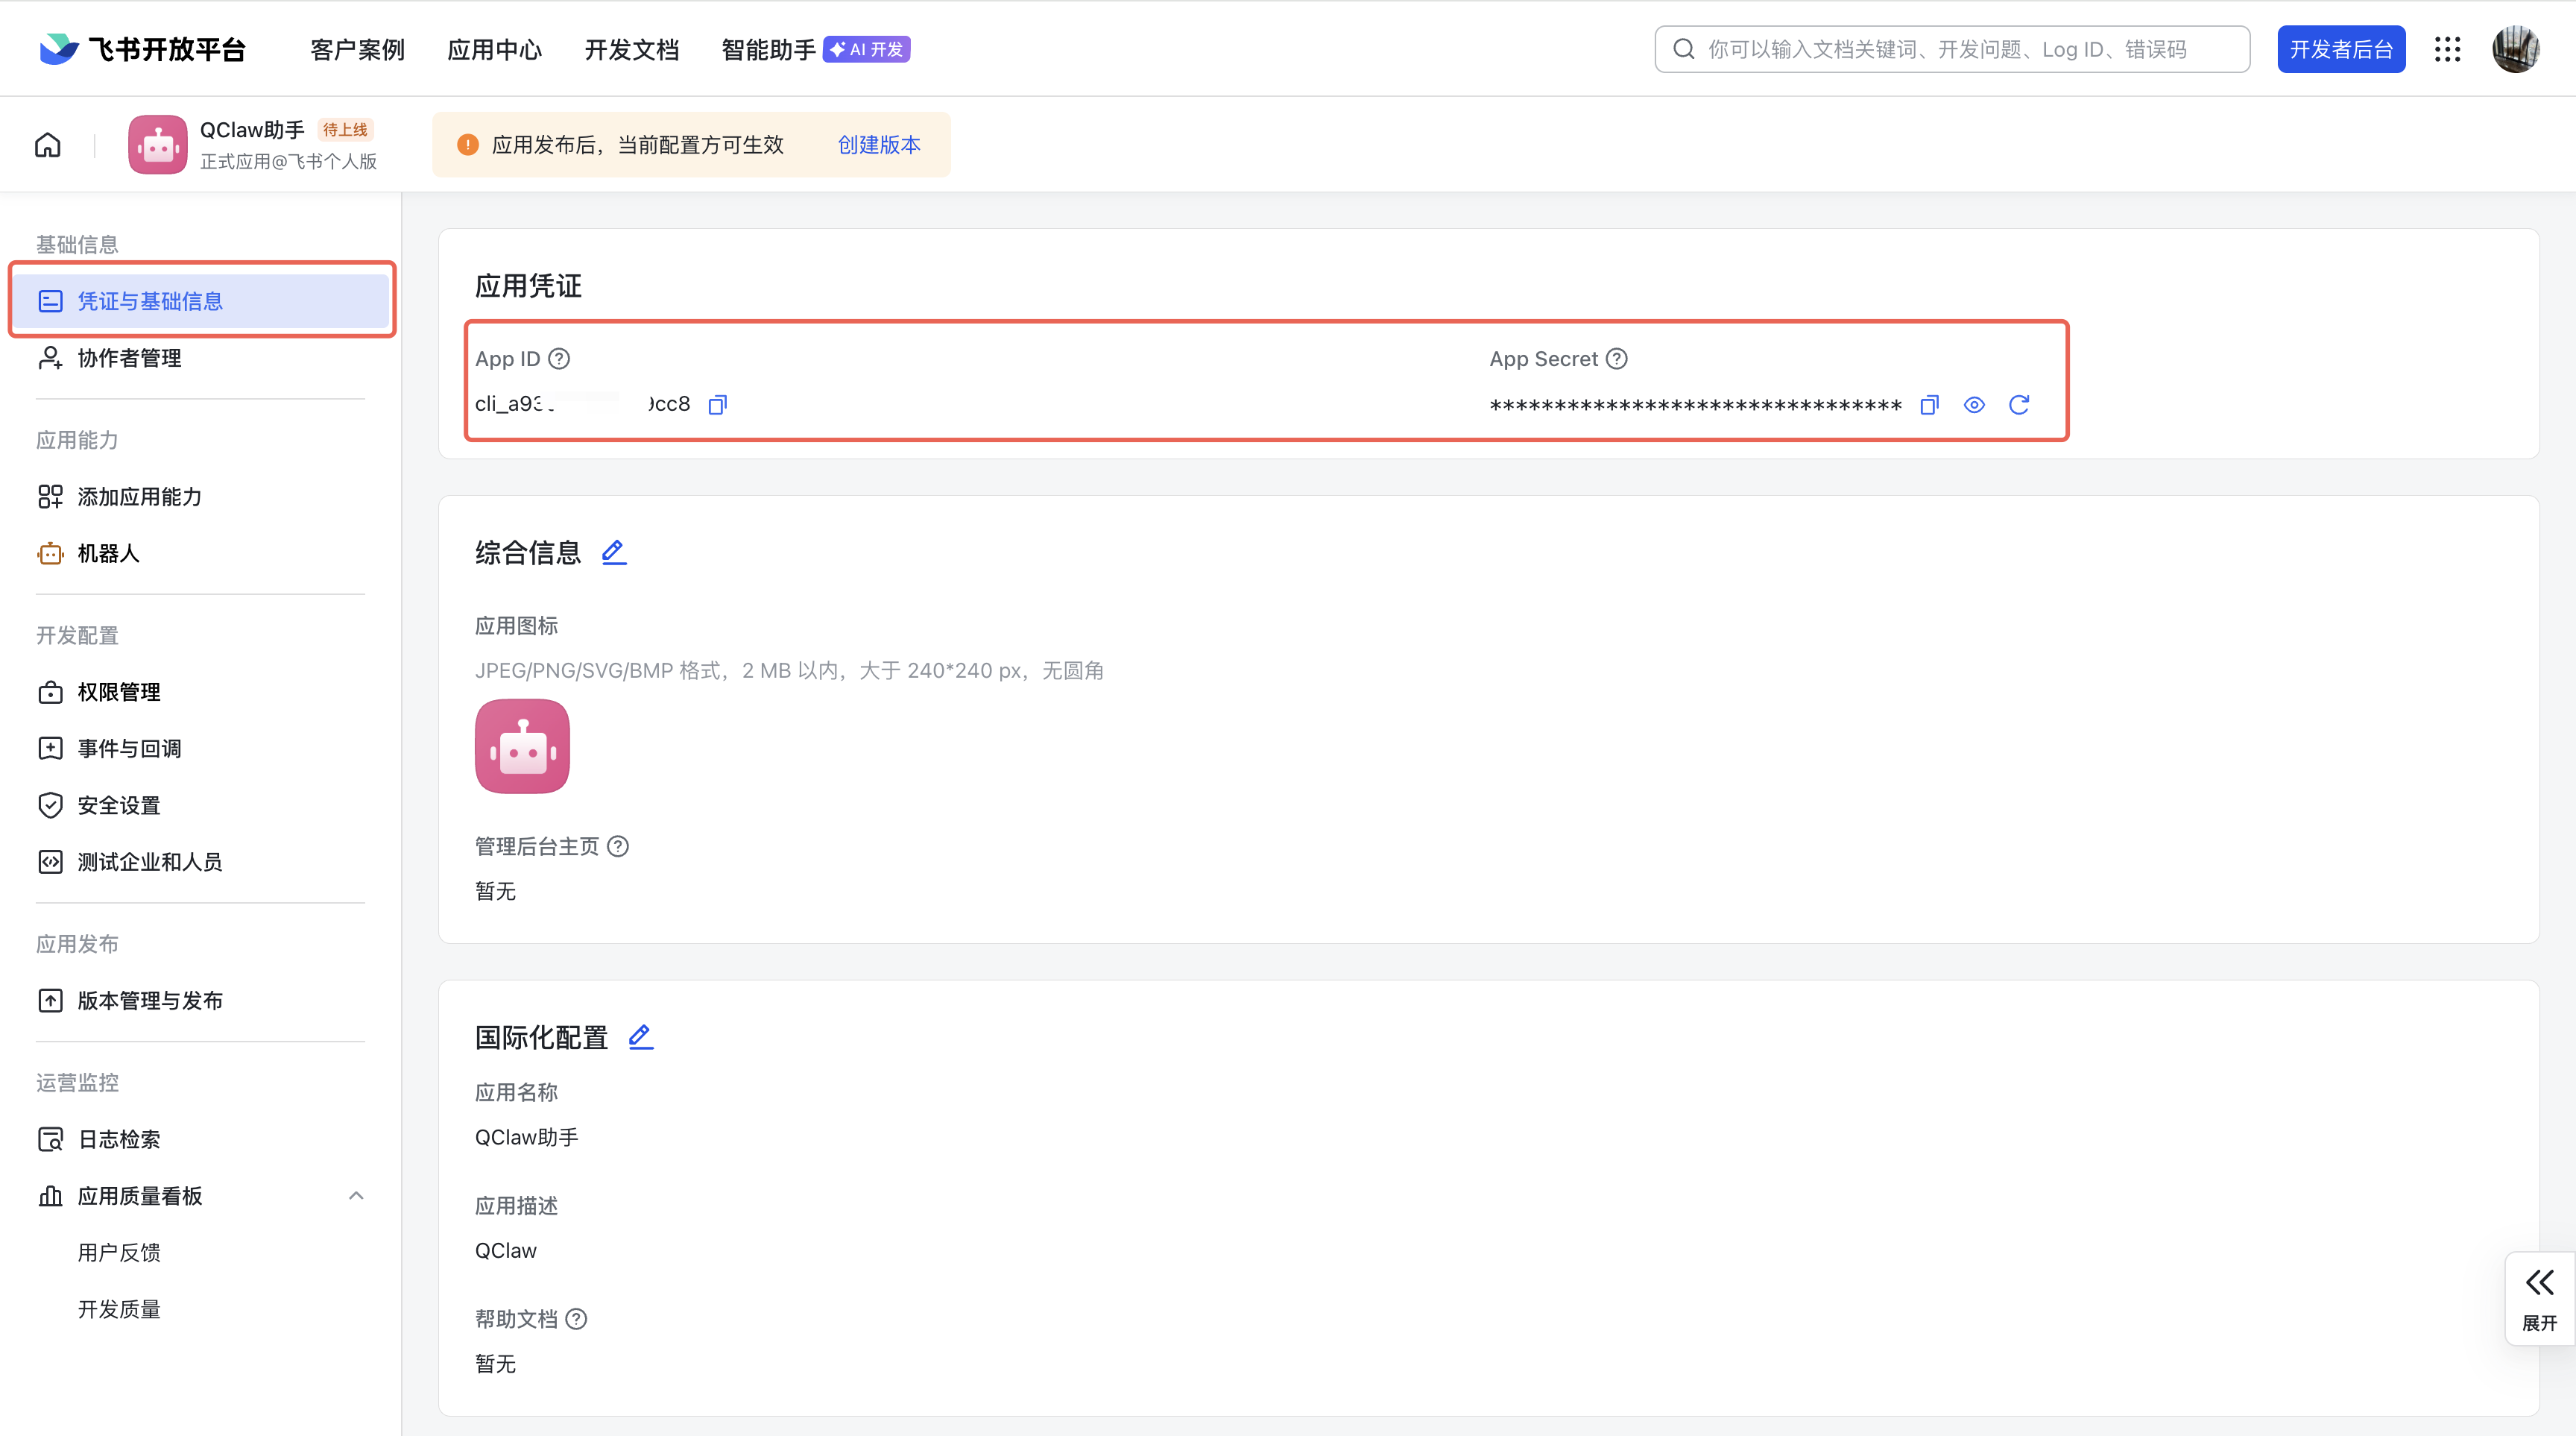Expand the side panel with 展开
Viewport: 2576px width, 1436px height.
coord(2539,1298)
